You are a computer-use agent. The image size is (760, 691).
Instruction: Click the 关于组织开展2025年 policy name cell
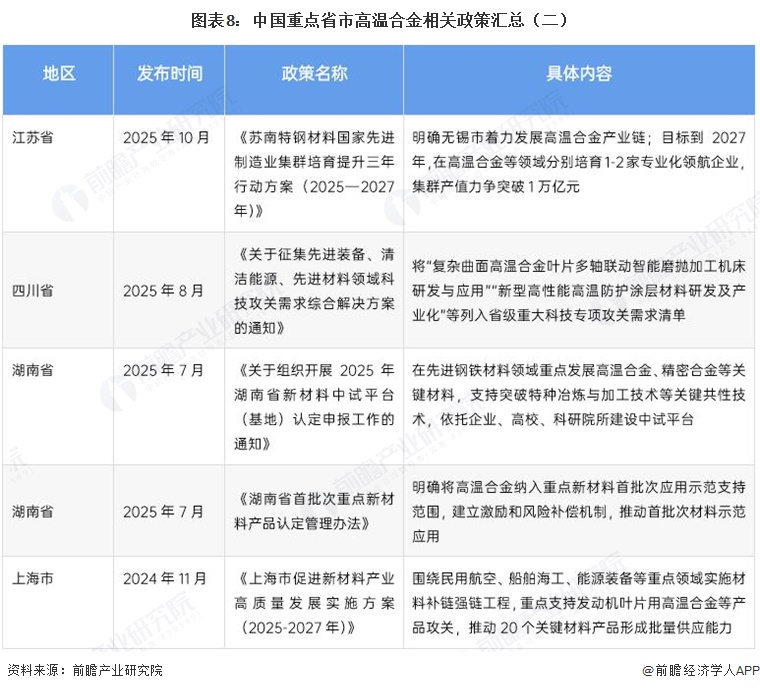tap(314, 407)
